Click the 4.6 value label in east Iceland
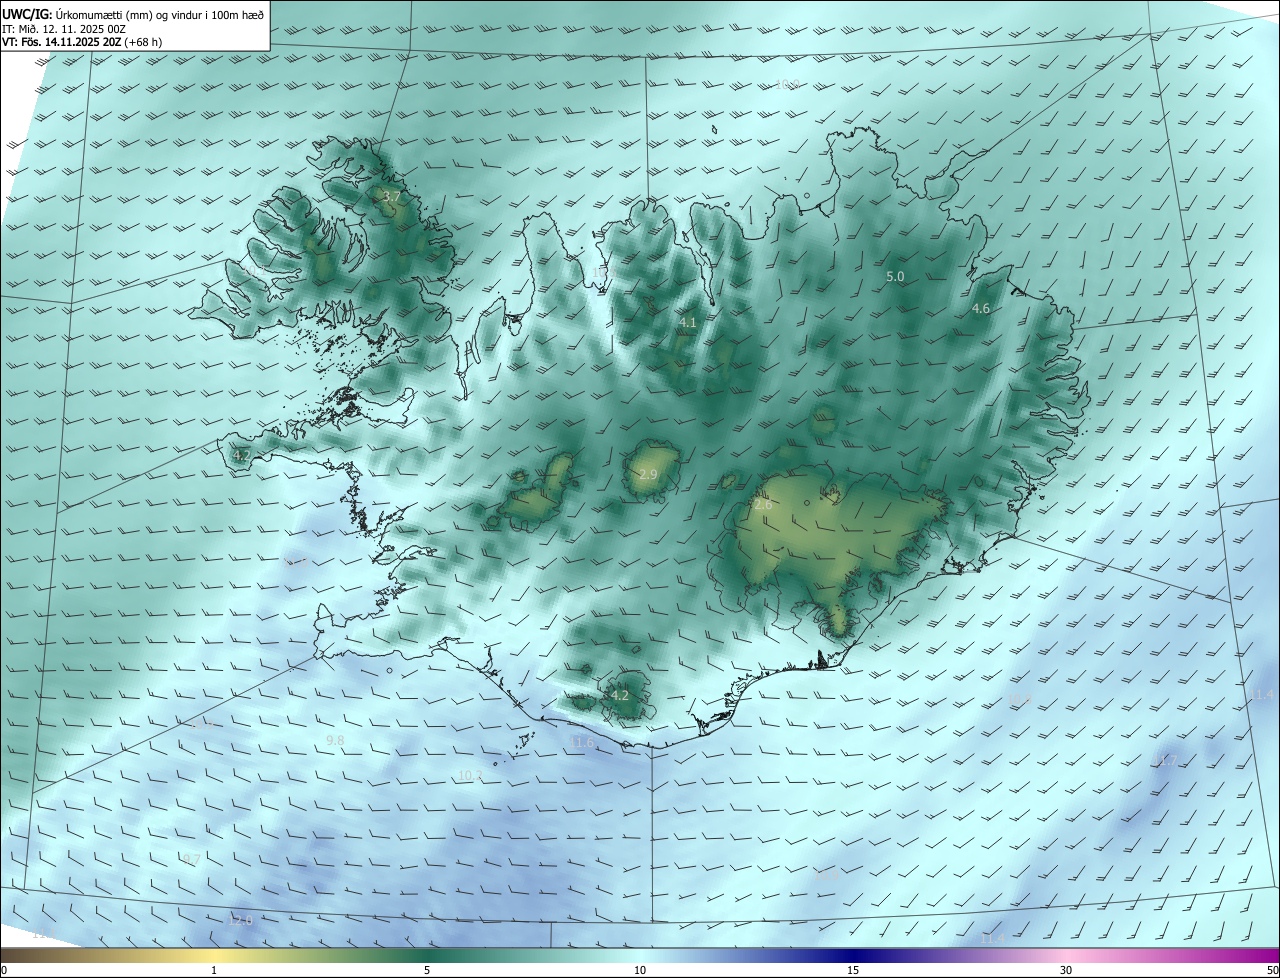The width and height of the screenshot is (1280, 978). coord(981,309)
